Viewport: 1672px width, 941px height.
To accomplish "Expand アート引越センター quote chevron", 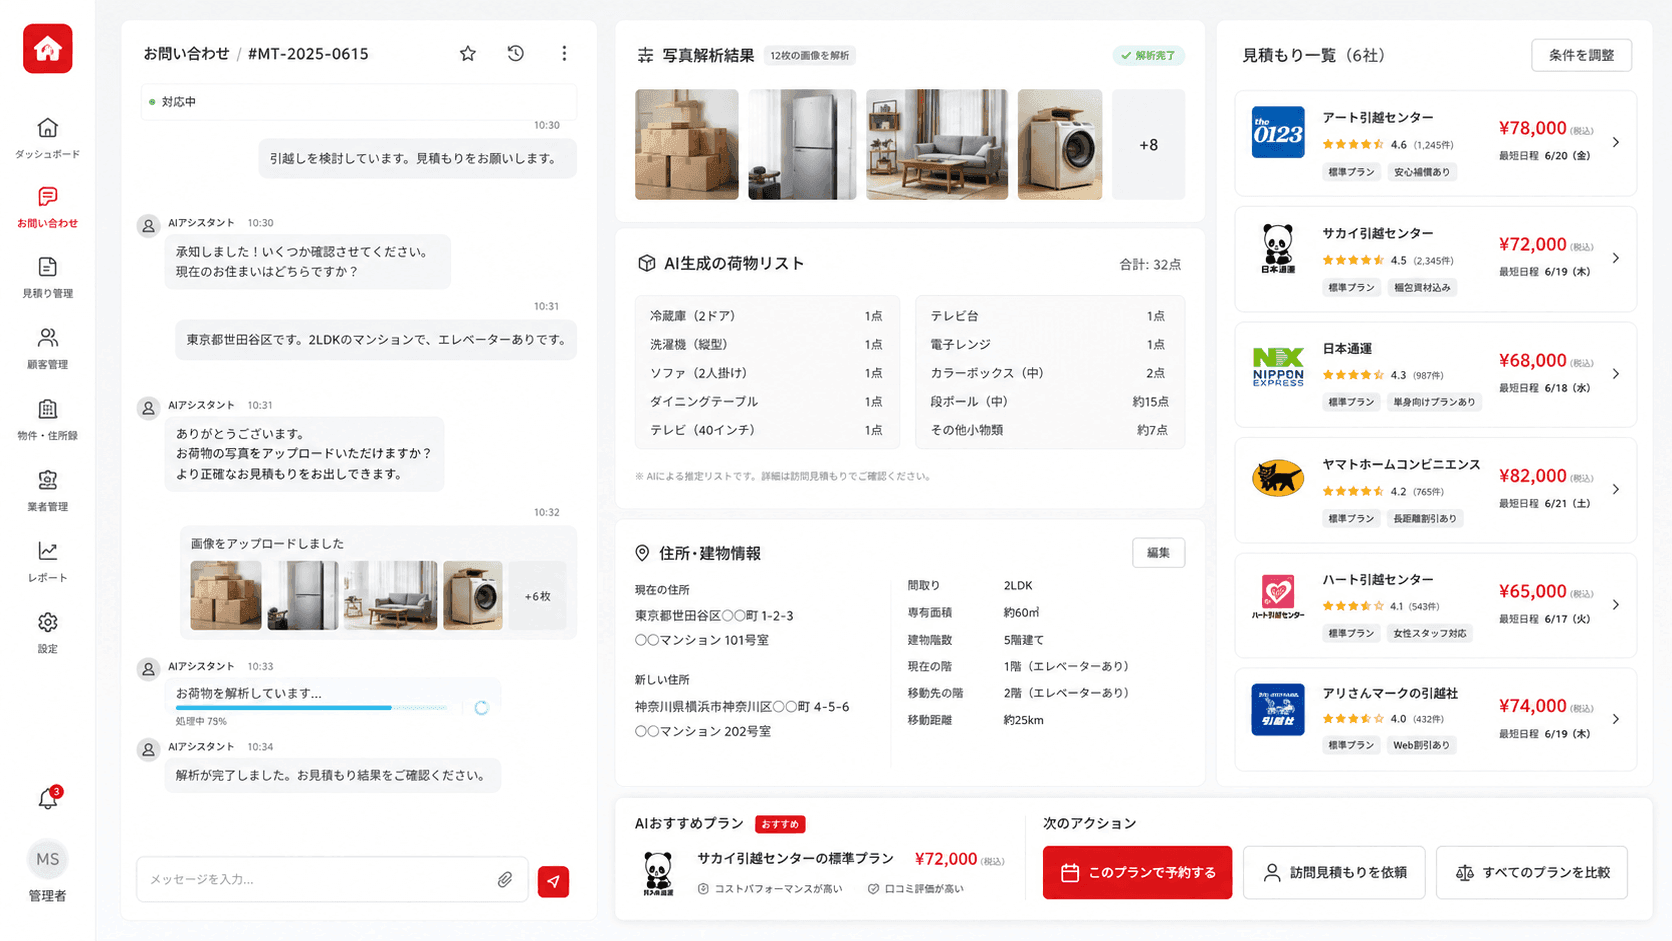I will pos(1616,143).
